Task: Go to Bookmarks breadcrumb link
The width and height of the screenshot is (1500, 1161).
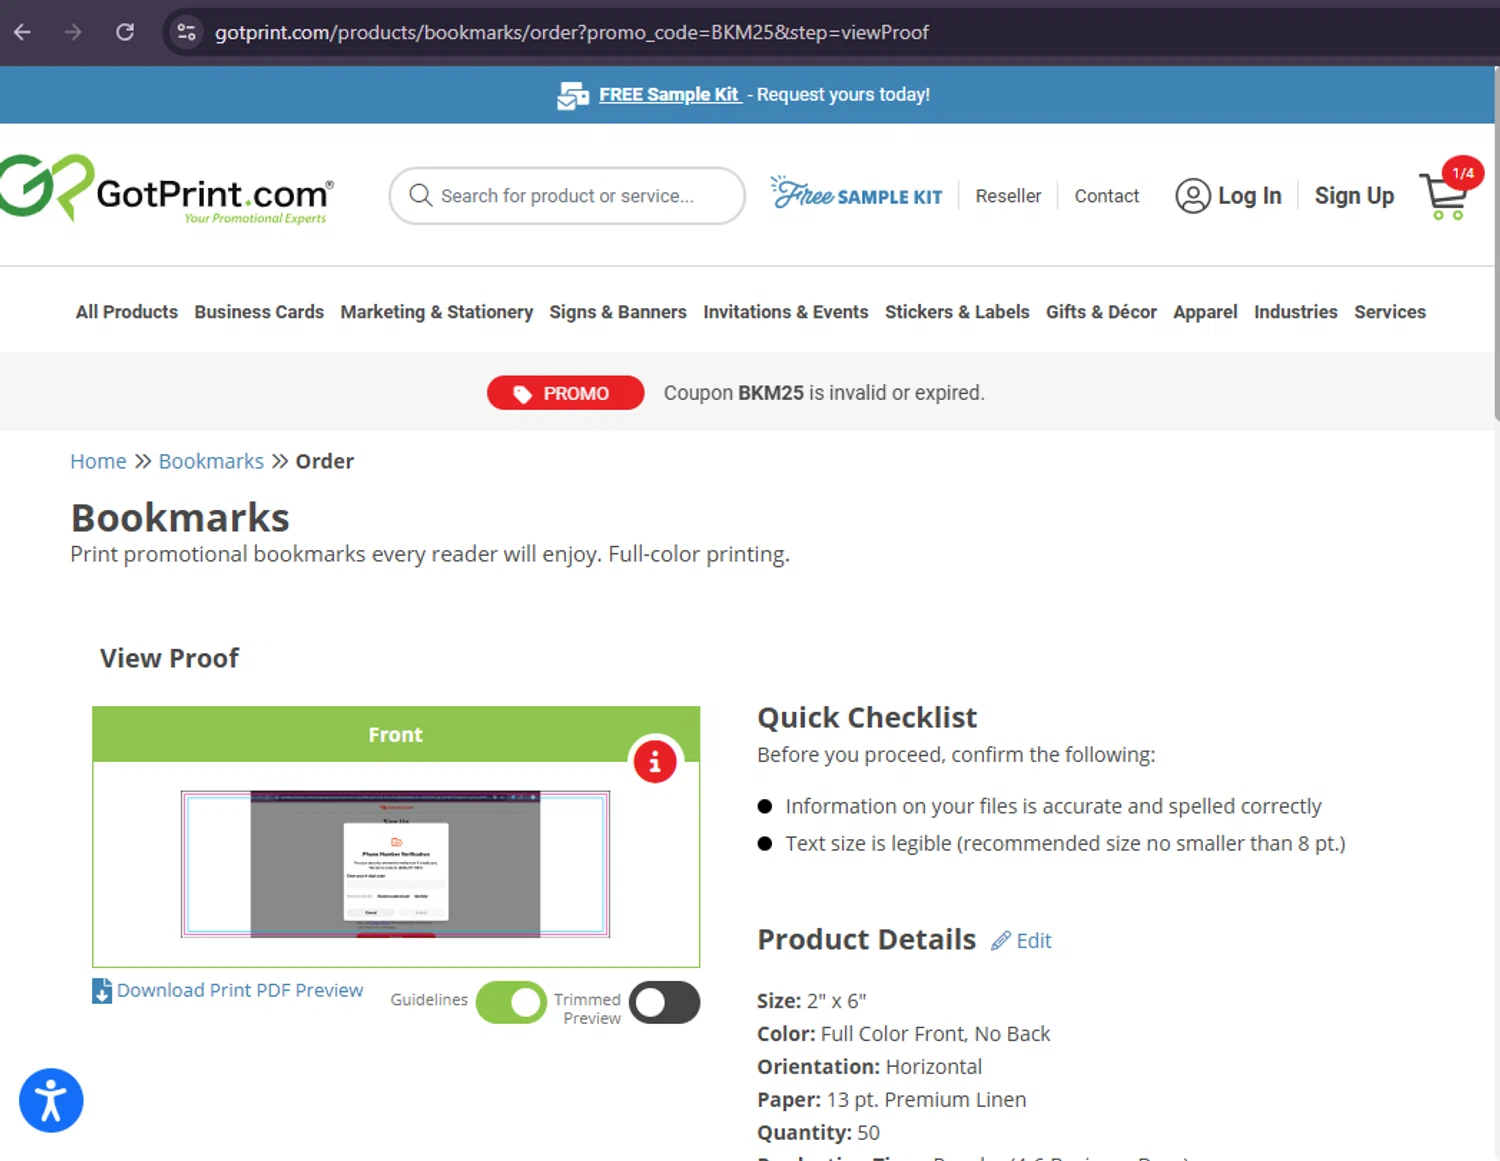Action: click(x=211, y=461)
